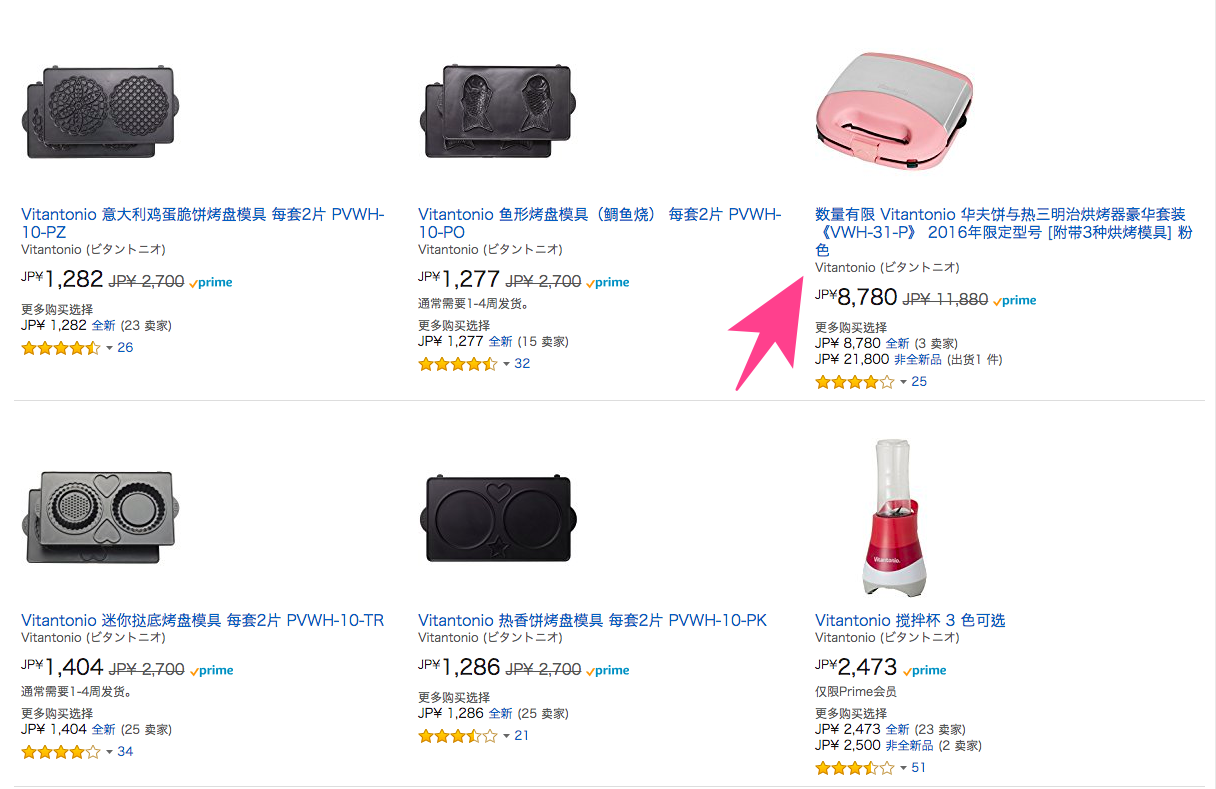This screenshot has height=789, width=1216.
Task: Click the 25 reviews count link
Action: 919,381
